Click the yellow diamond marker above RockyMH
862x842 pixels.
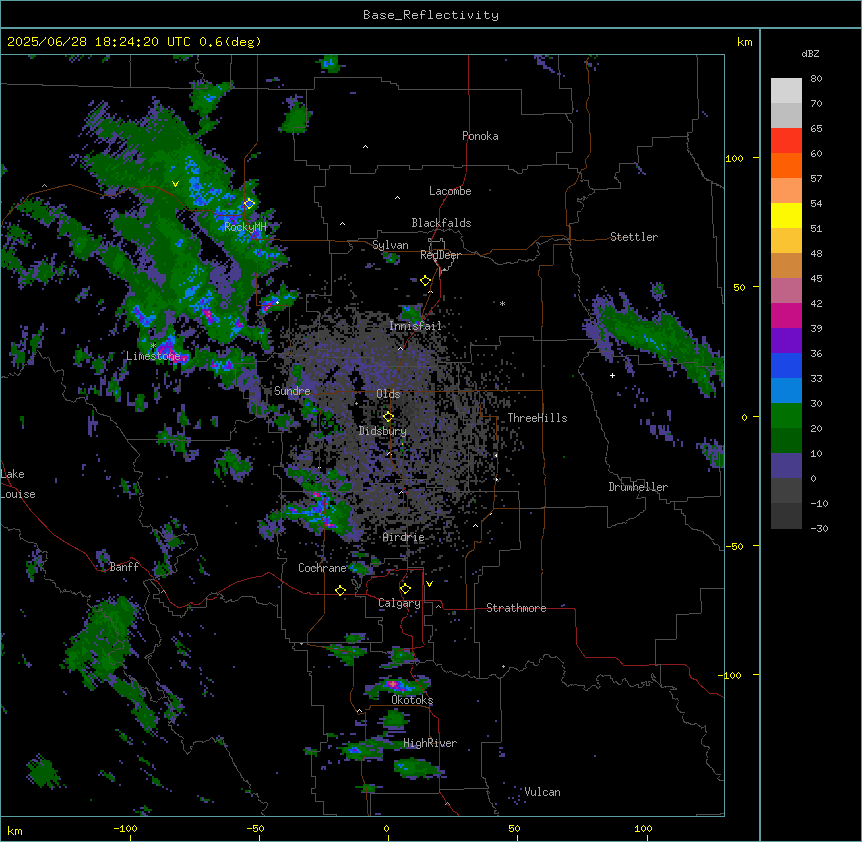coord(249,204)
